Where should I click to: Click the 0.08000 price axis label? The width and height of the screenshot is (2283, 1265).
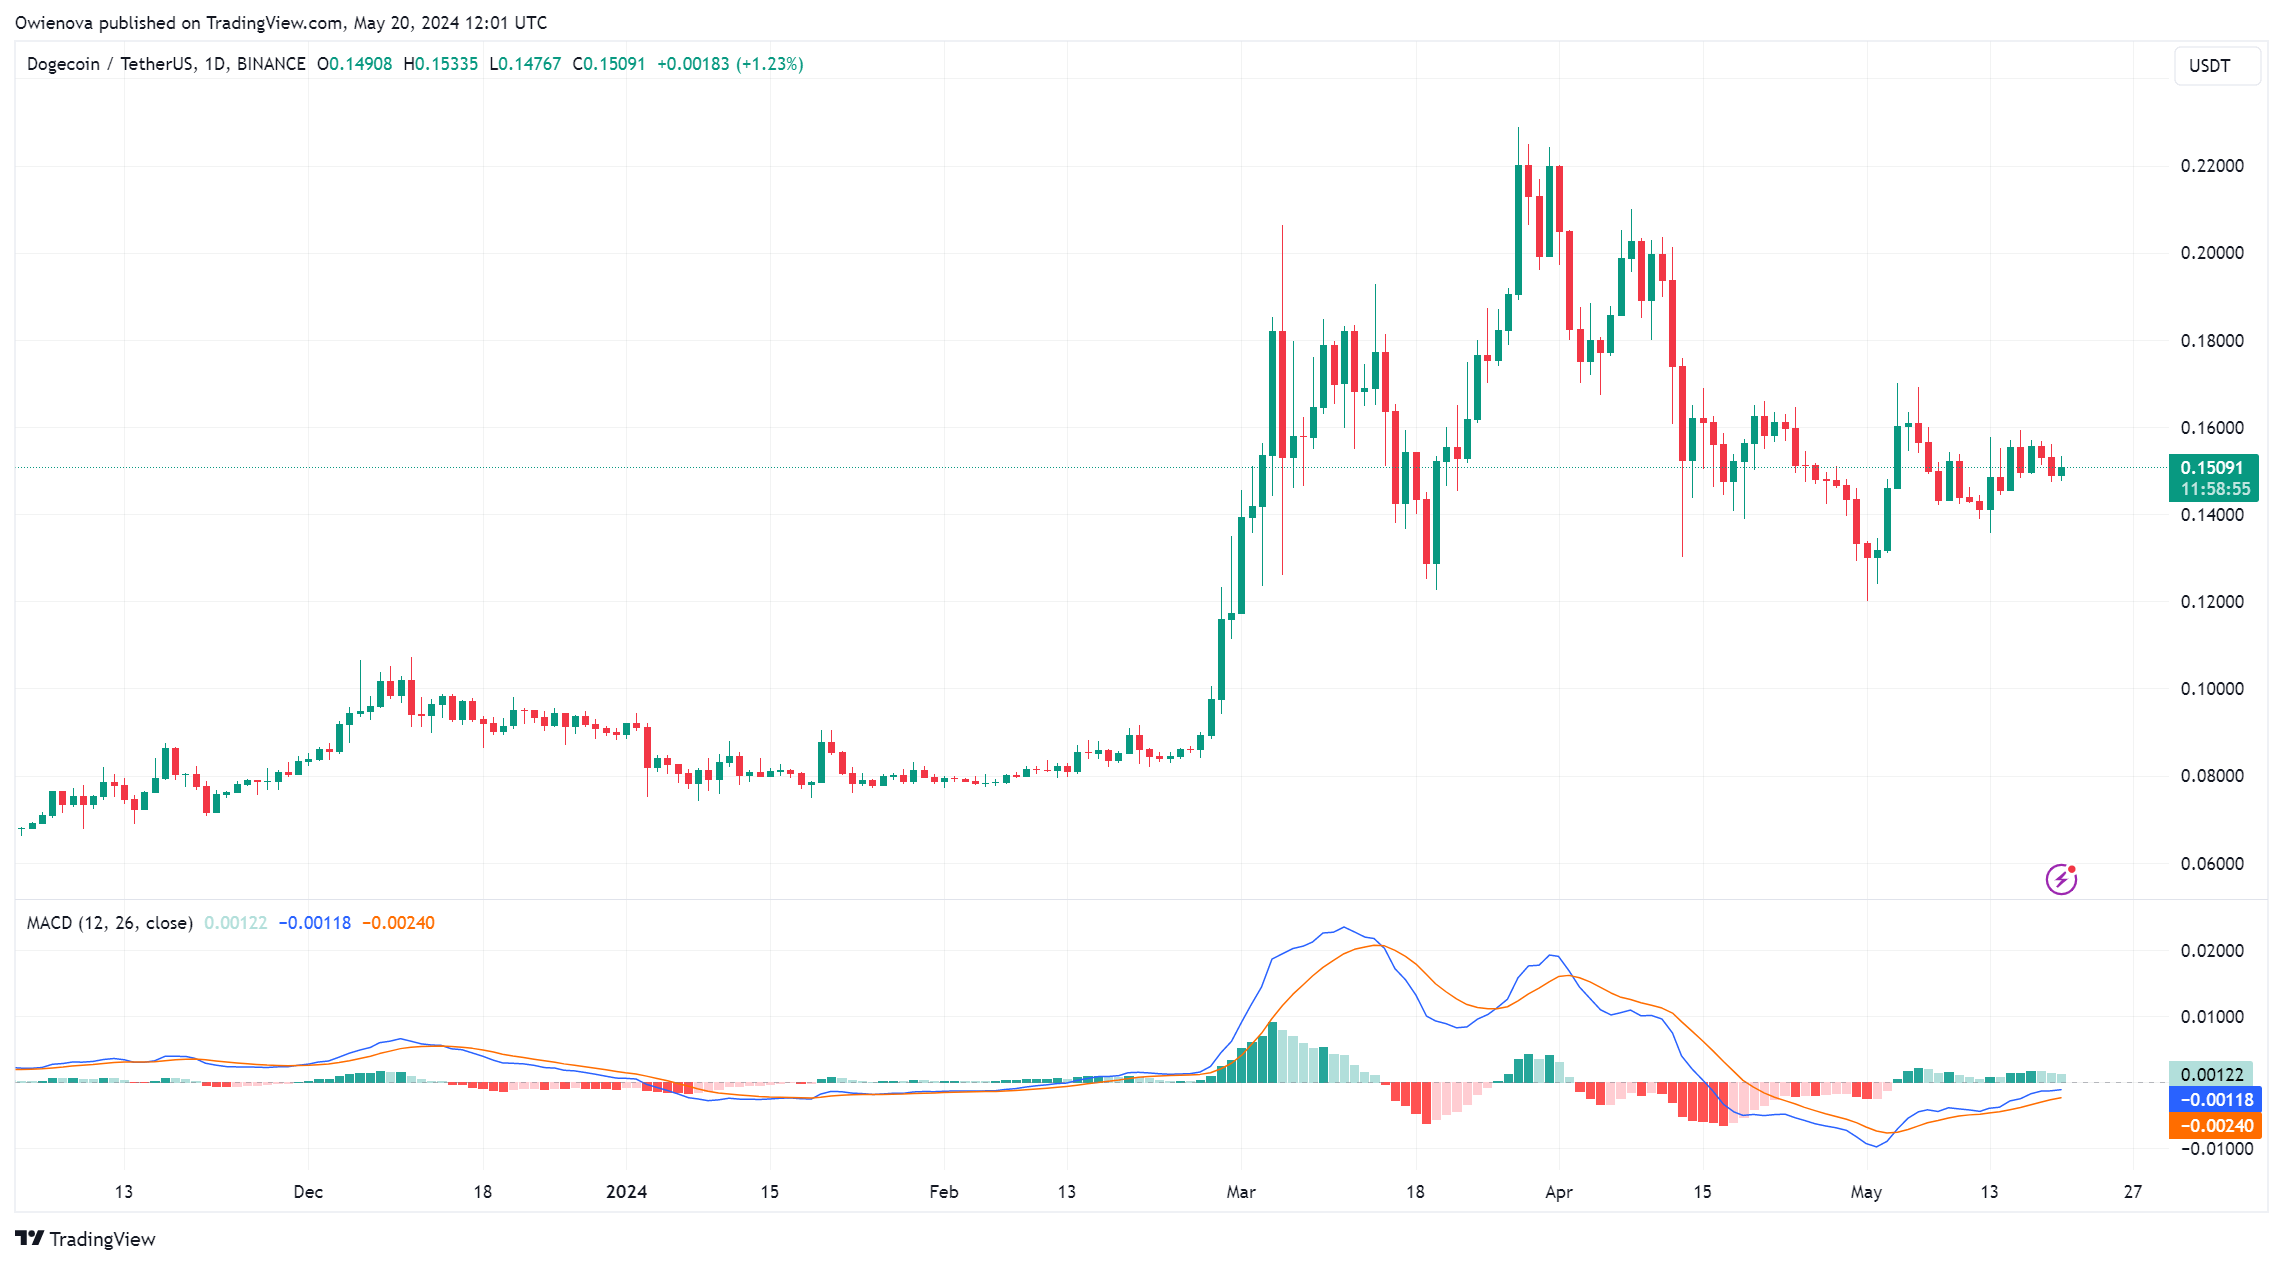[2212, 776]
